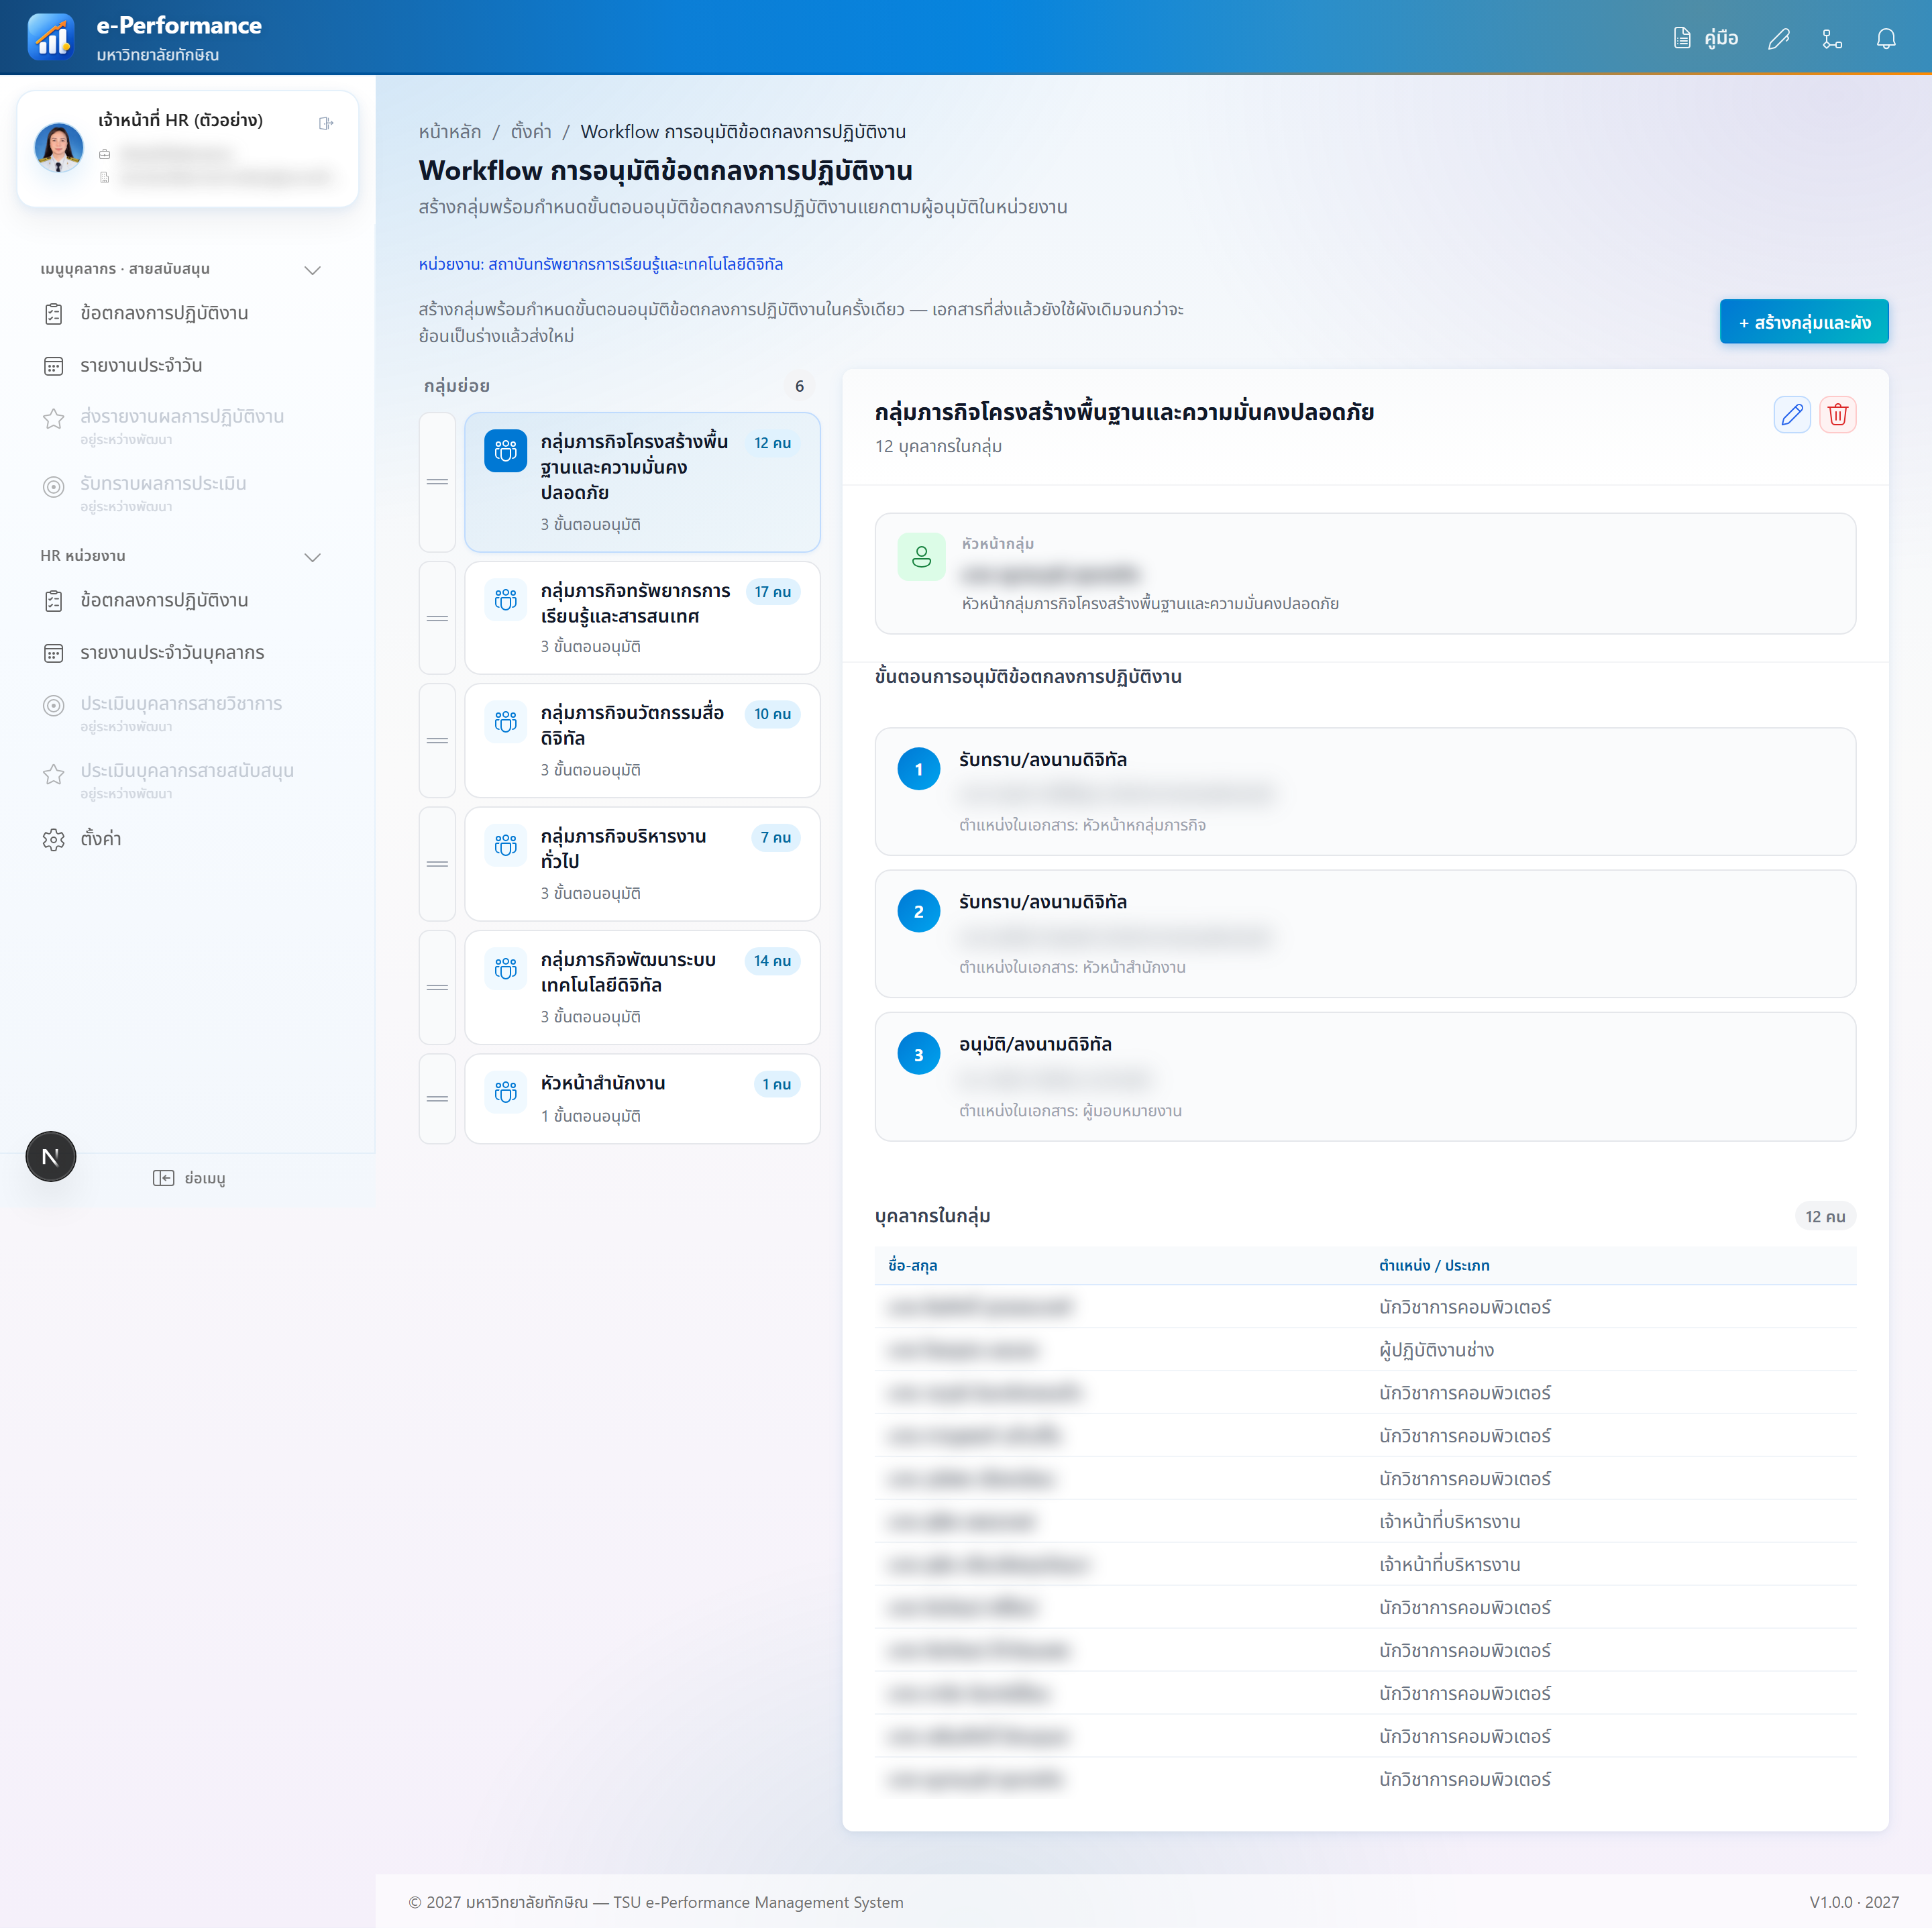Edit the selected group with pencil icon
Screen dimensions: 1932x1928
pyautogui.click(x=1791, y=414)
